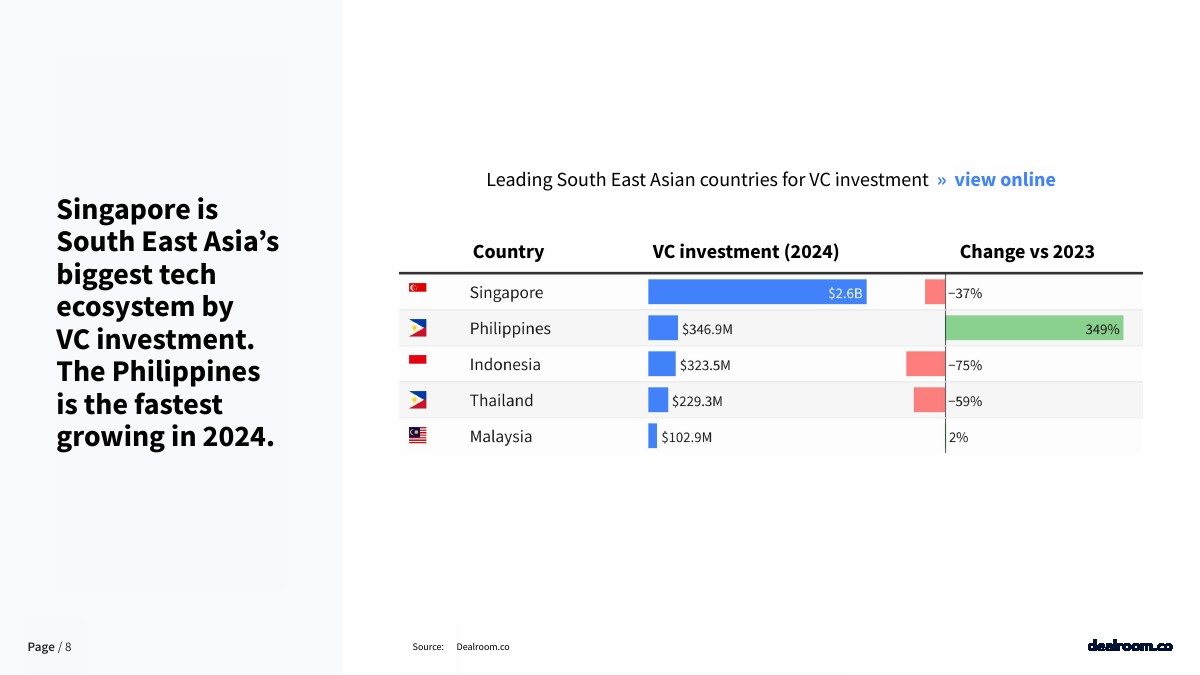Image resolution: width=1200 pixels, height=675 pixels.
Task: Open the "view online" link
Action: (1004, 180)
